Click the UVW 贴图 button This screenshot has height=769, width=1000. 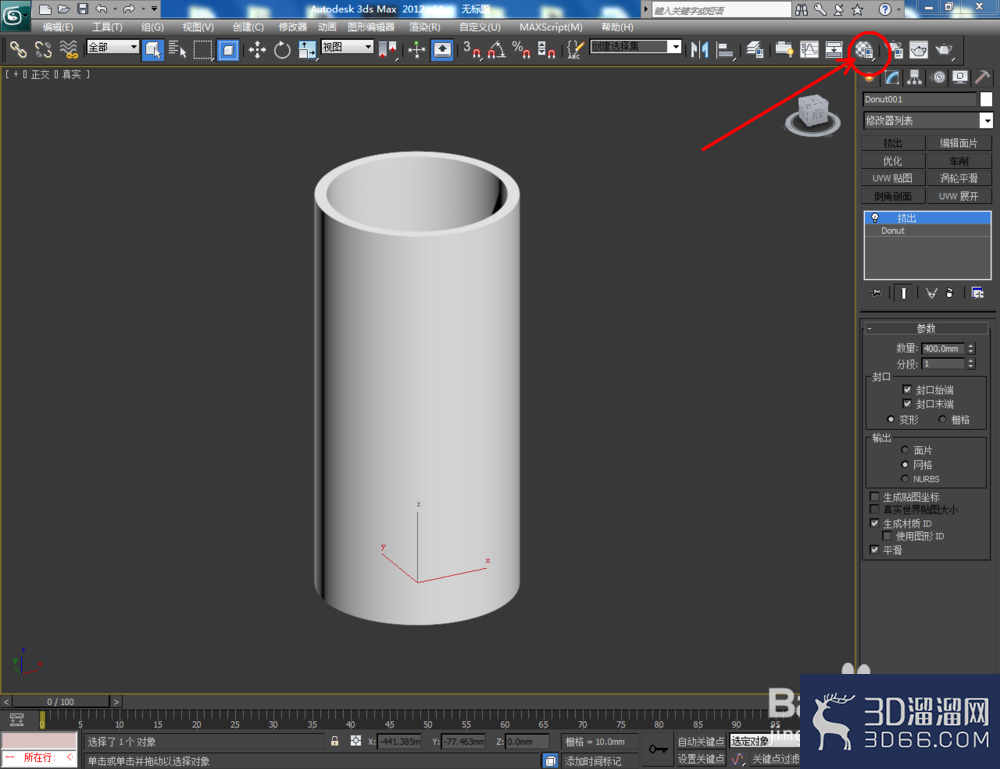pos(893,179)
